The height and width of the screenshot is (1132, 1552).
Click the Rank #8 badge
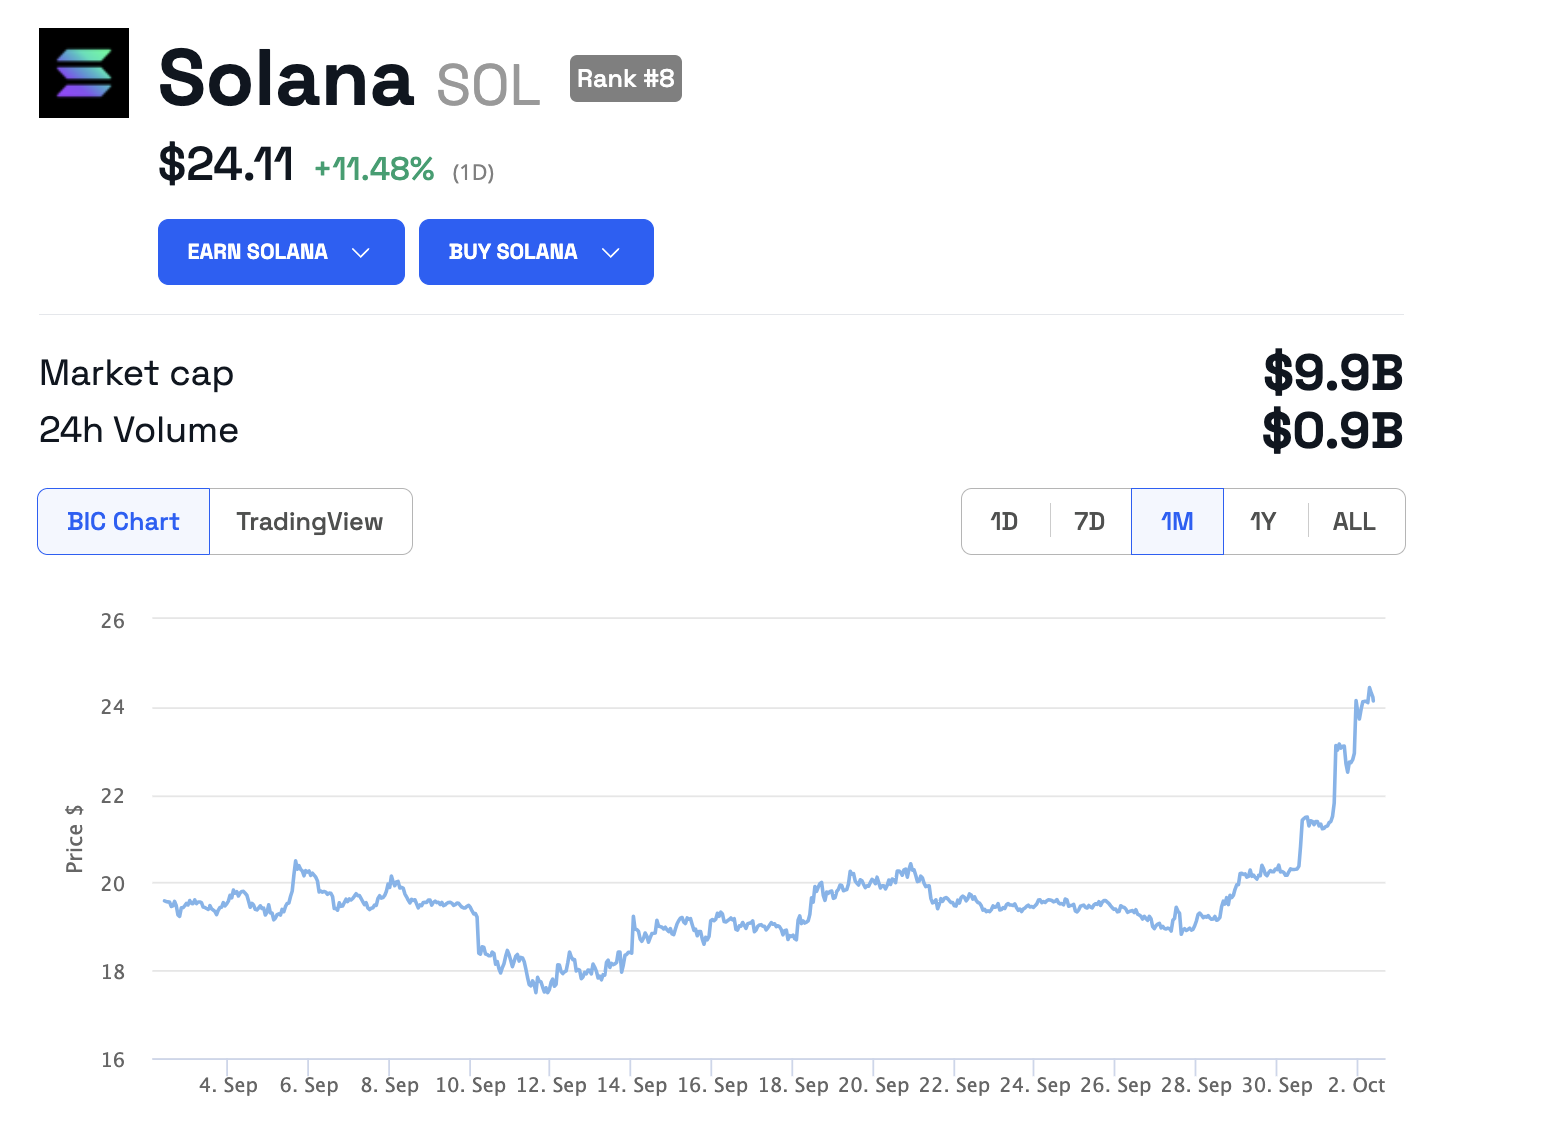[625, 78]
